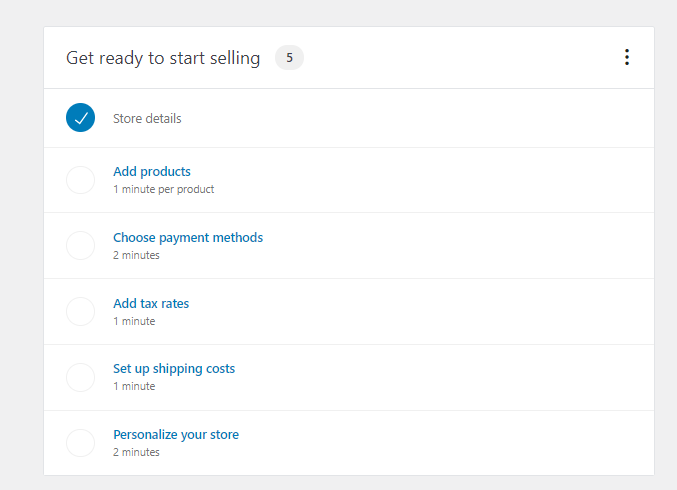Open the Set up shipping costs task
Viewport: 677px width, 490px height.
(174, 369)
